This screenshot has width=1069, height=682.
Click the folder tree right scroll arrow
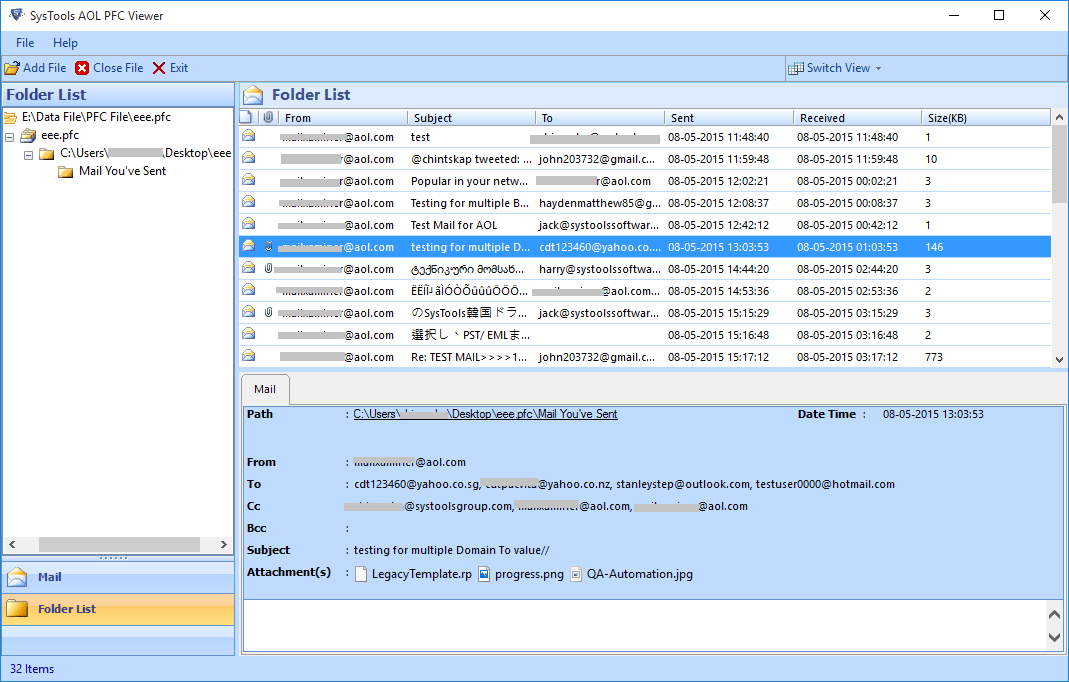(224, 544)
